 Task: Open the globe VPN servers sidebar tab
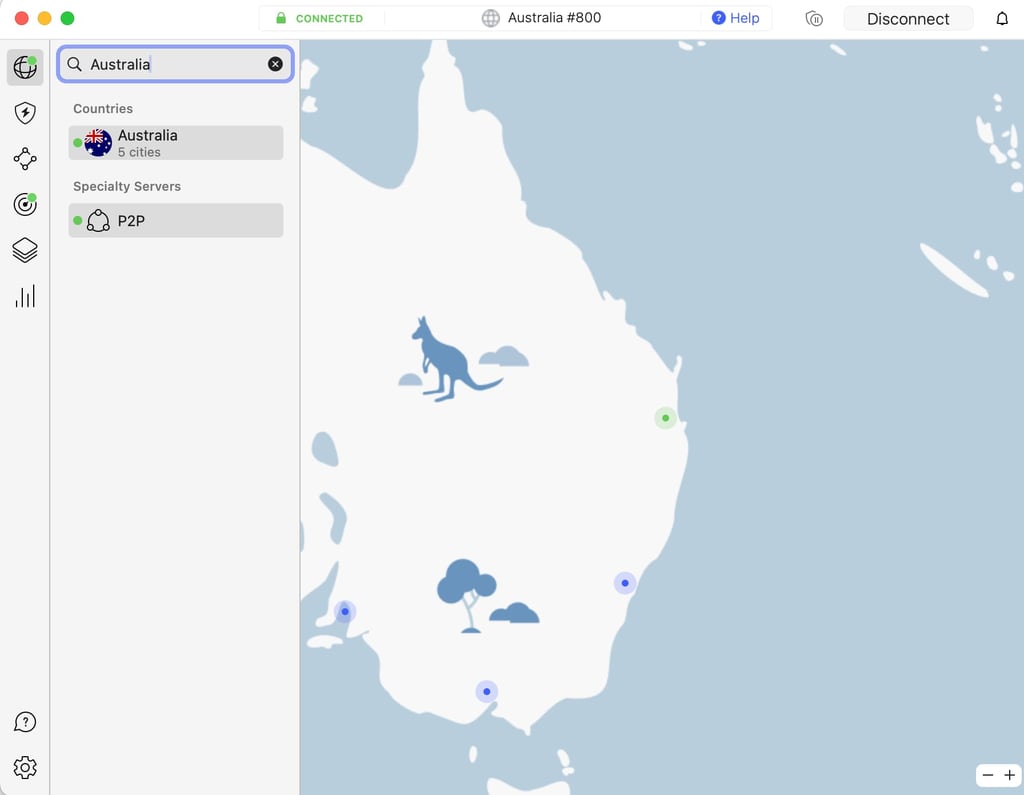click(x=25, y=67)
